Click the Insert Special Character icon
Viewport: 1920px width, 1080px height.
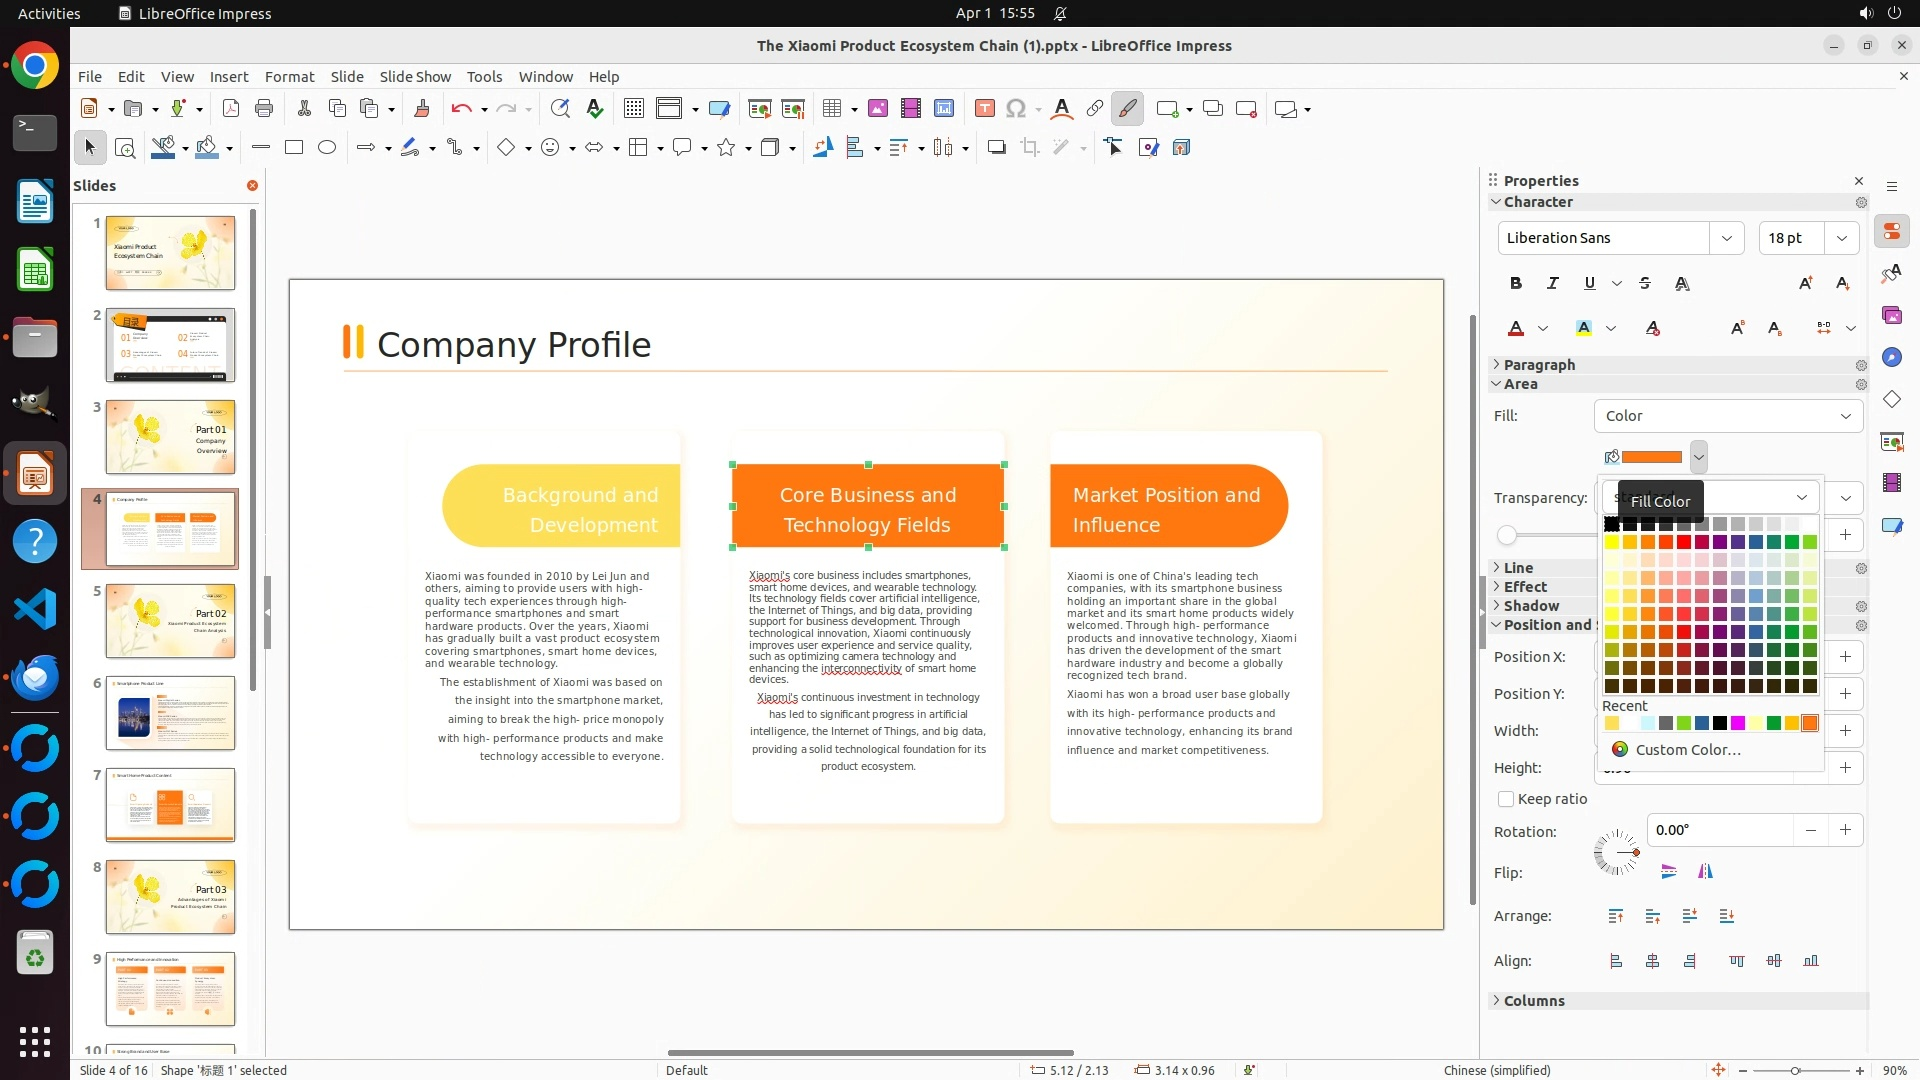point(1016,109)
